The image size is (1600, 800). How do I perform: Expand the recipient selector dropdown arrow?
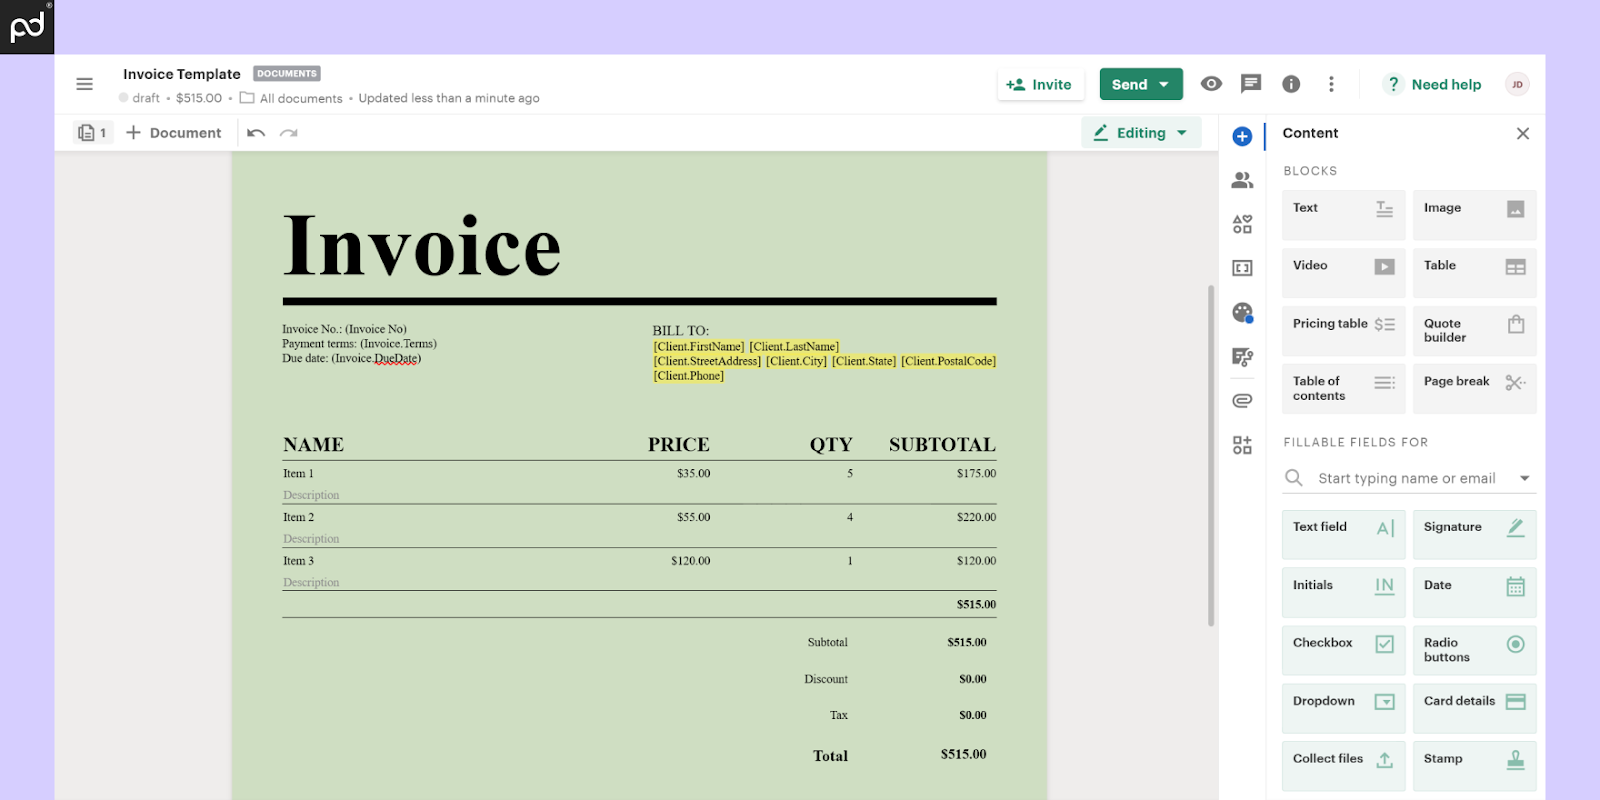1525,478
